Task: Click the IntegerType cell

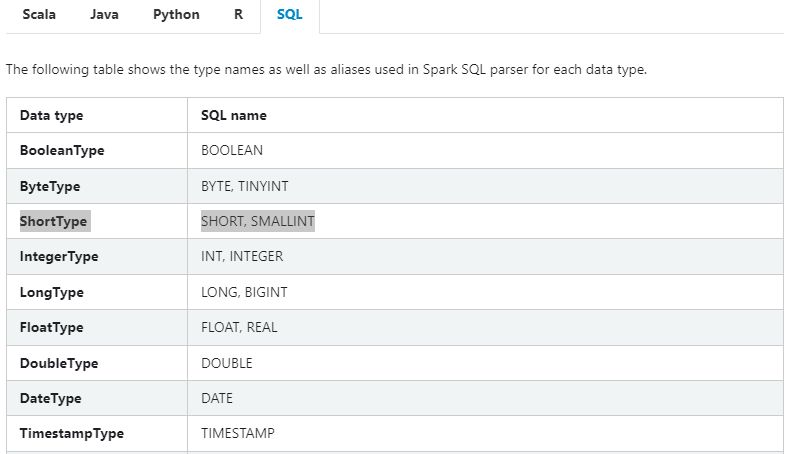Action: coord(59,256)
